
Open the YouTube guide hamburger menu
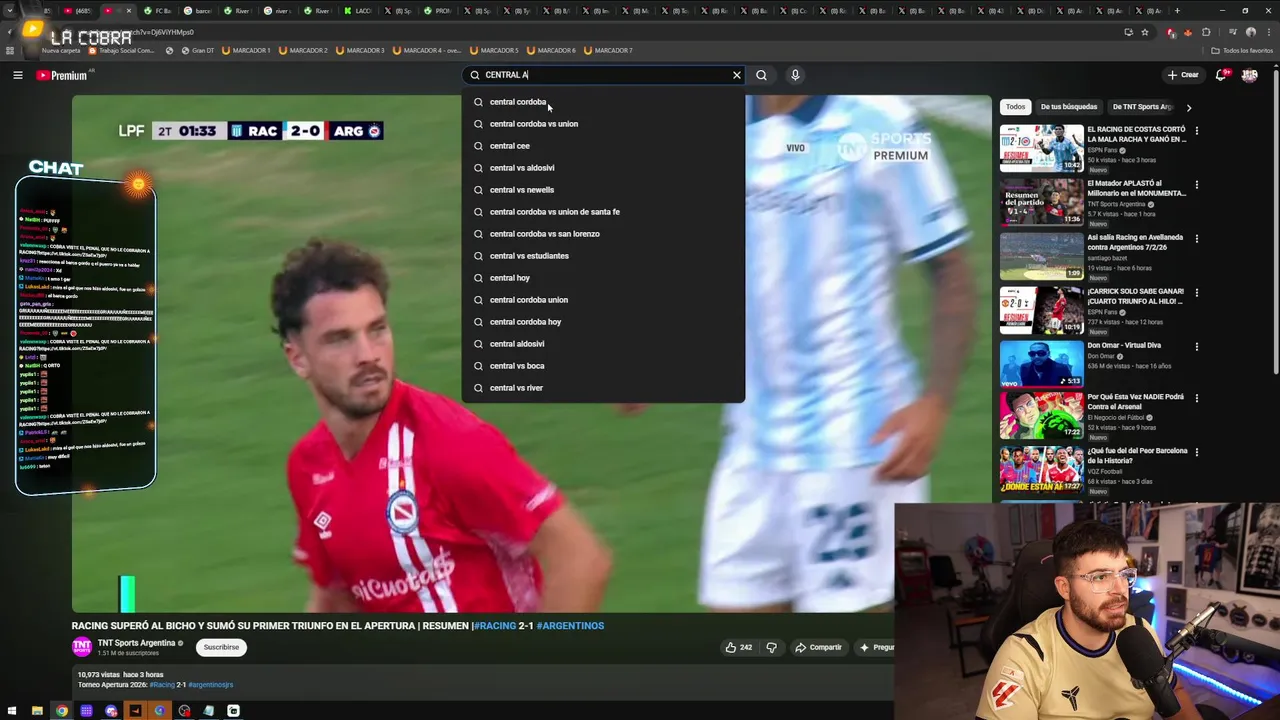coord(17,75)
